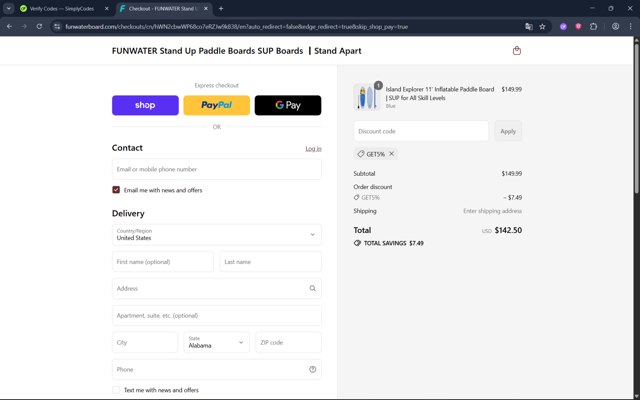This screenshot has width=640, height=400.
Task: Open the browser extensions puzzle icon
Action: (x=593, y=27)
